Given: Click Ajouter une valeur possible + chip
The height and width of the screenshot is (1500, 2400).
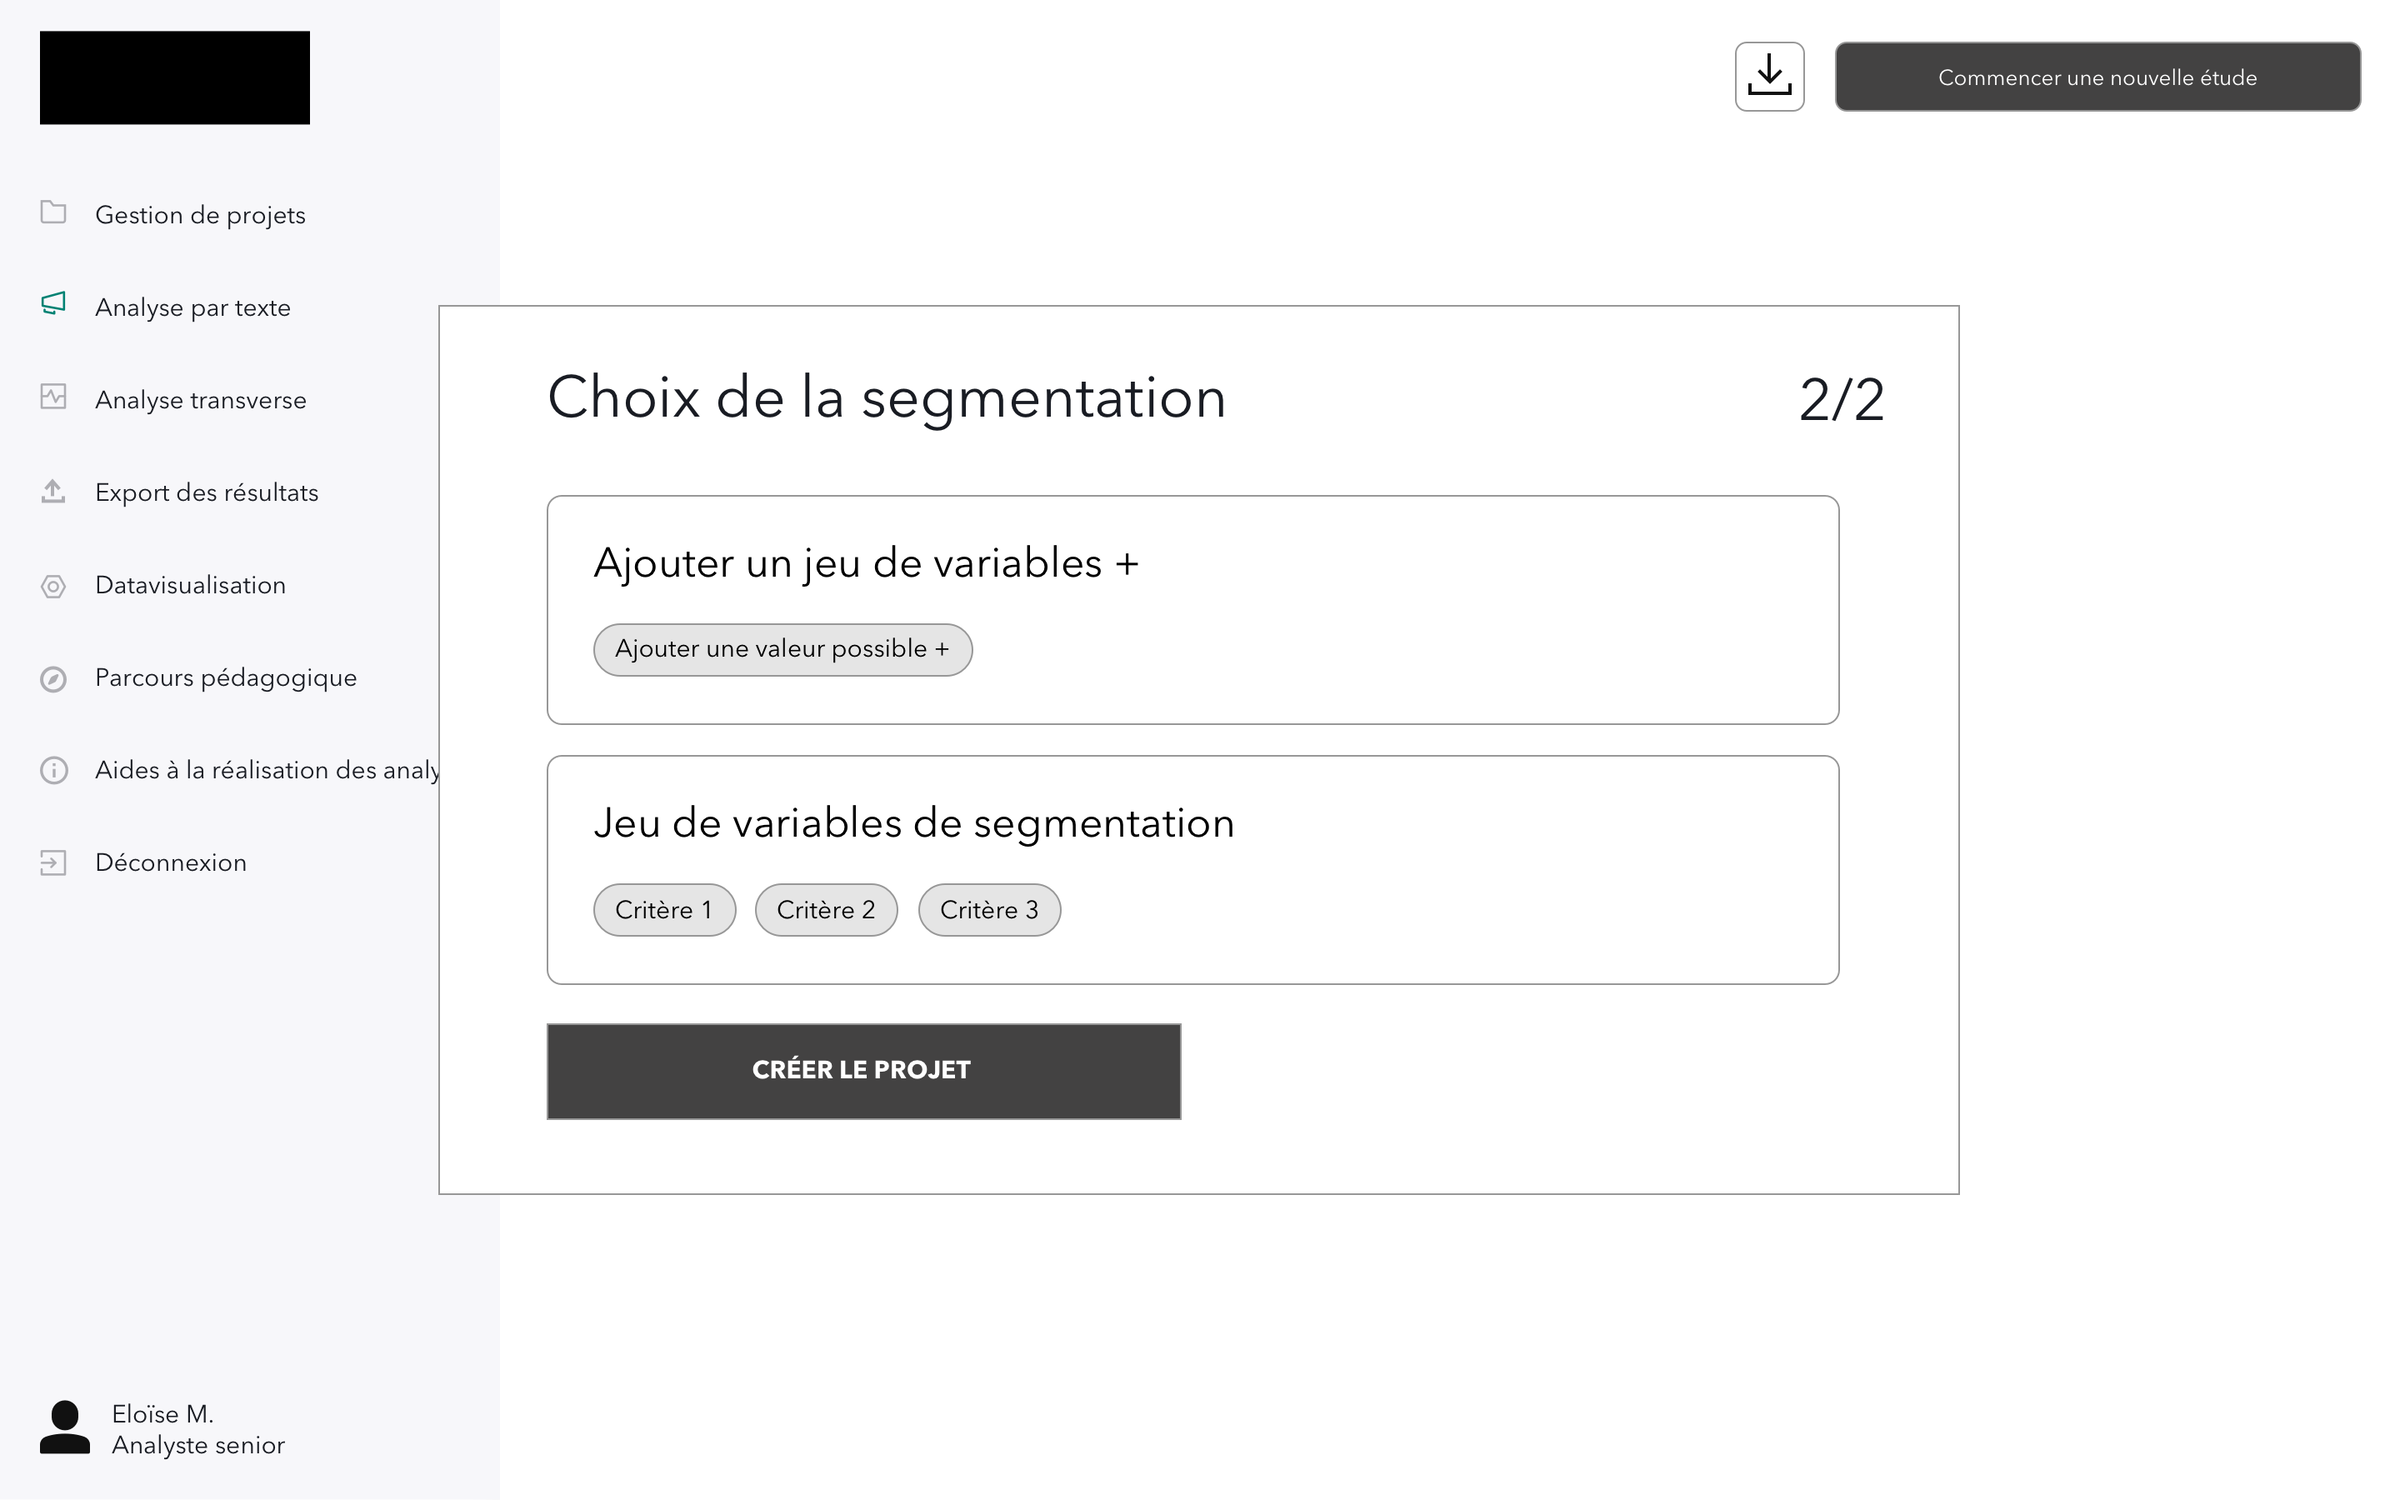Looking at the screenshot, I should coord(782,650).
